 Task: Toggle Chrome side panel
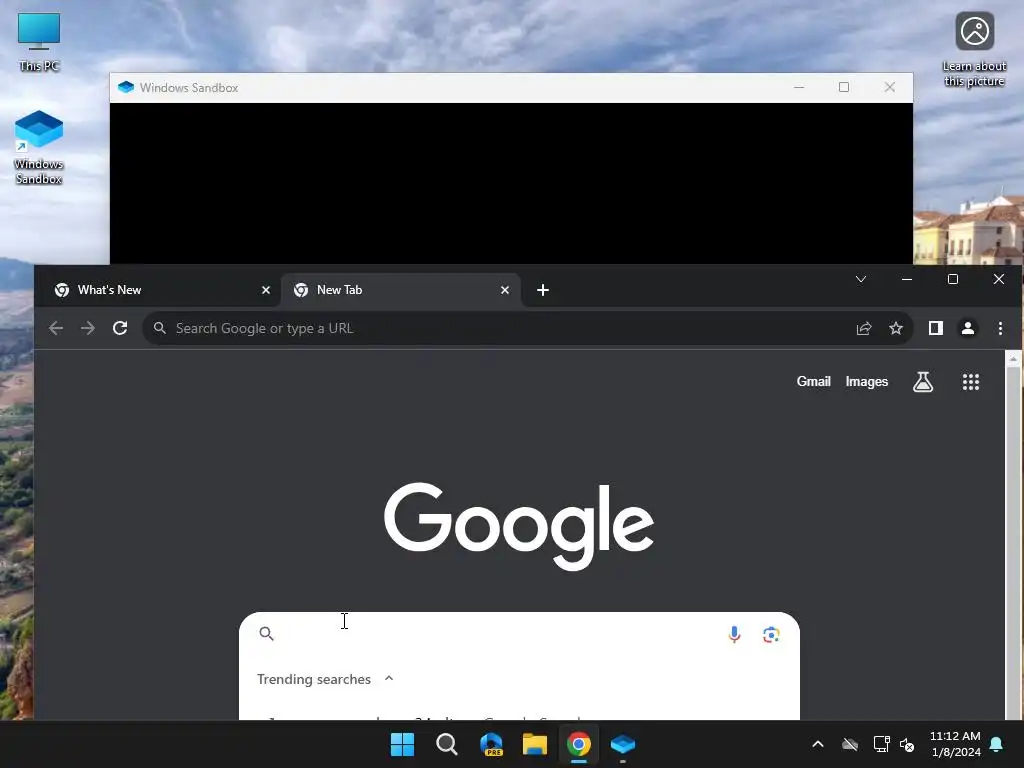click(936, 328)
